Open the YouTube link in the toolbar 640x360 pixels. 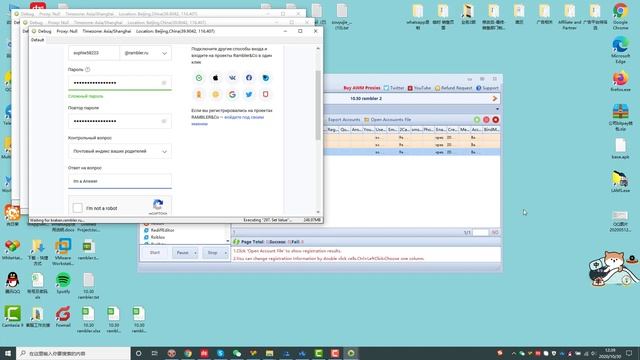click(x=419, y=88)
